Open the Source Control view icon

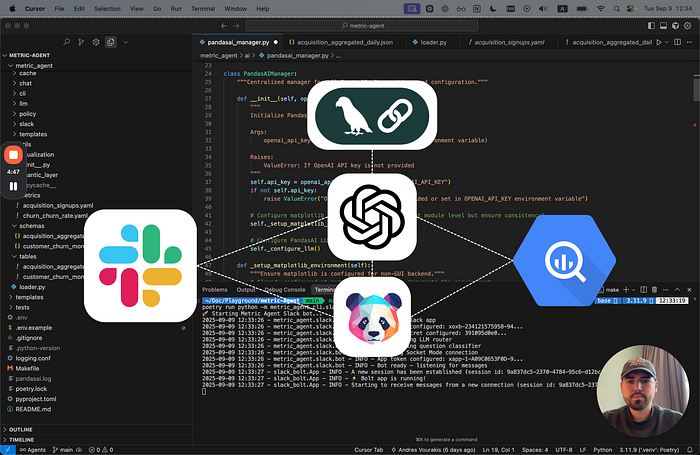pos(81,42)
